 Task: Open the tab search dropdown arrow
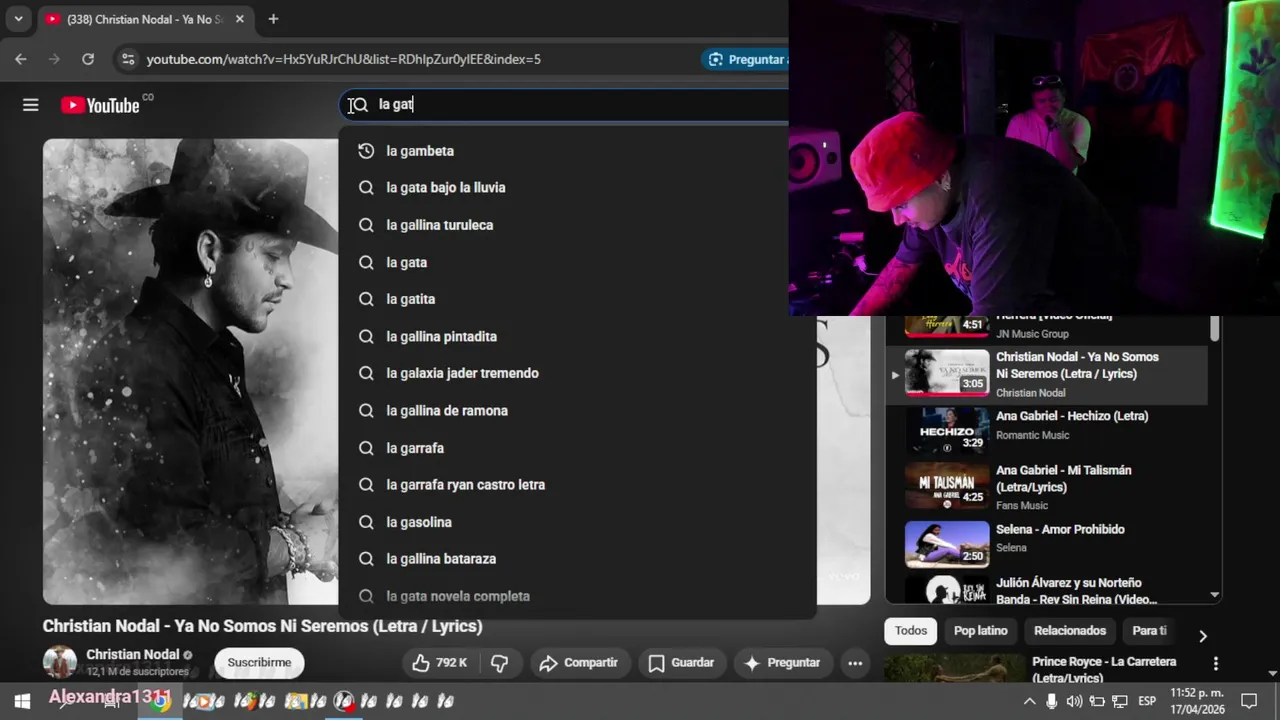[18, 19]
